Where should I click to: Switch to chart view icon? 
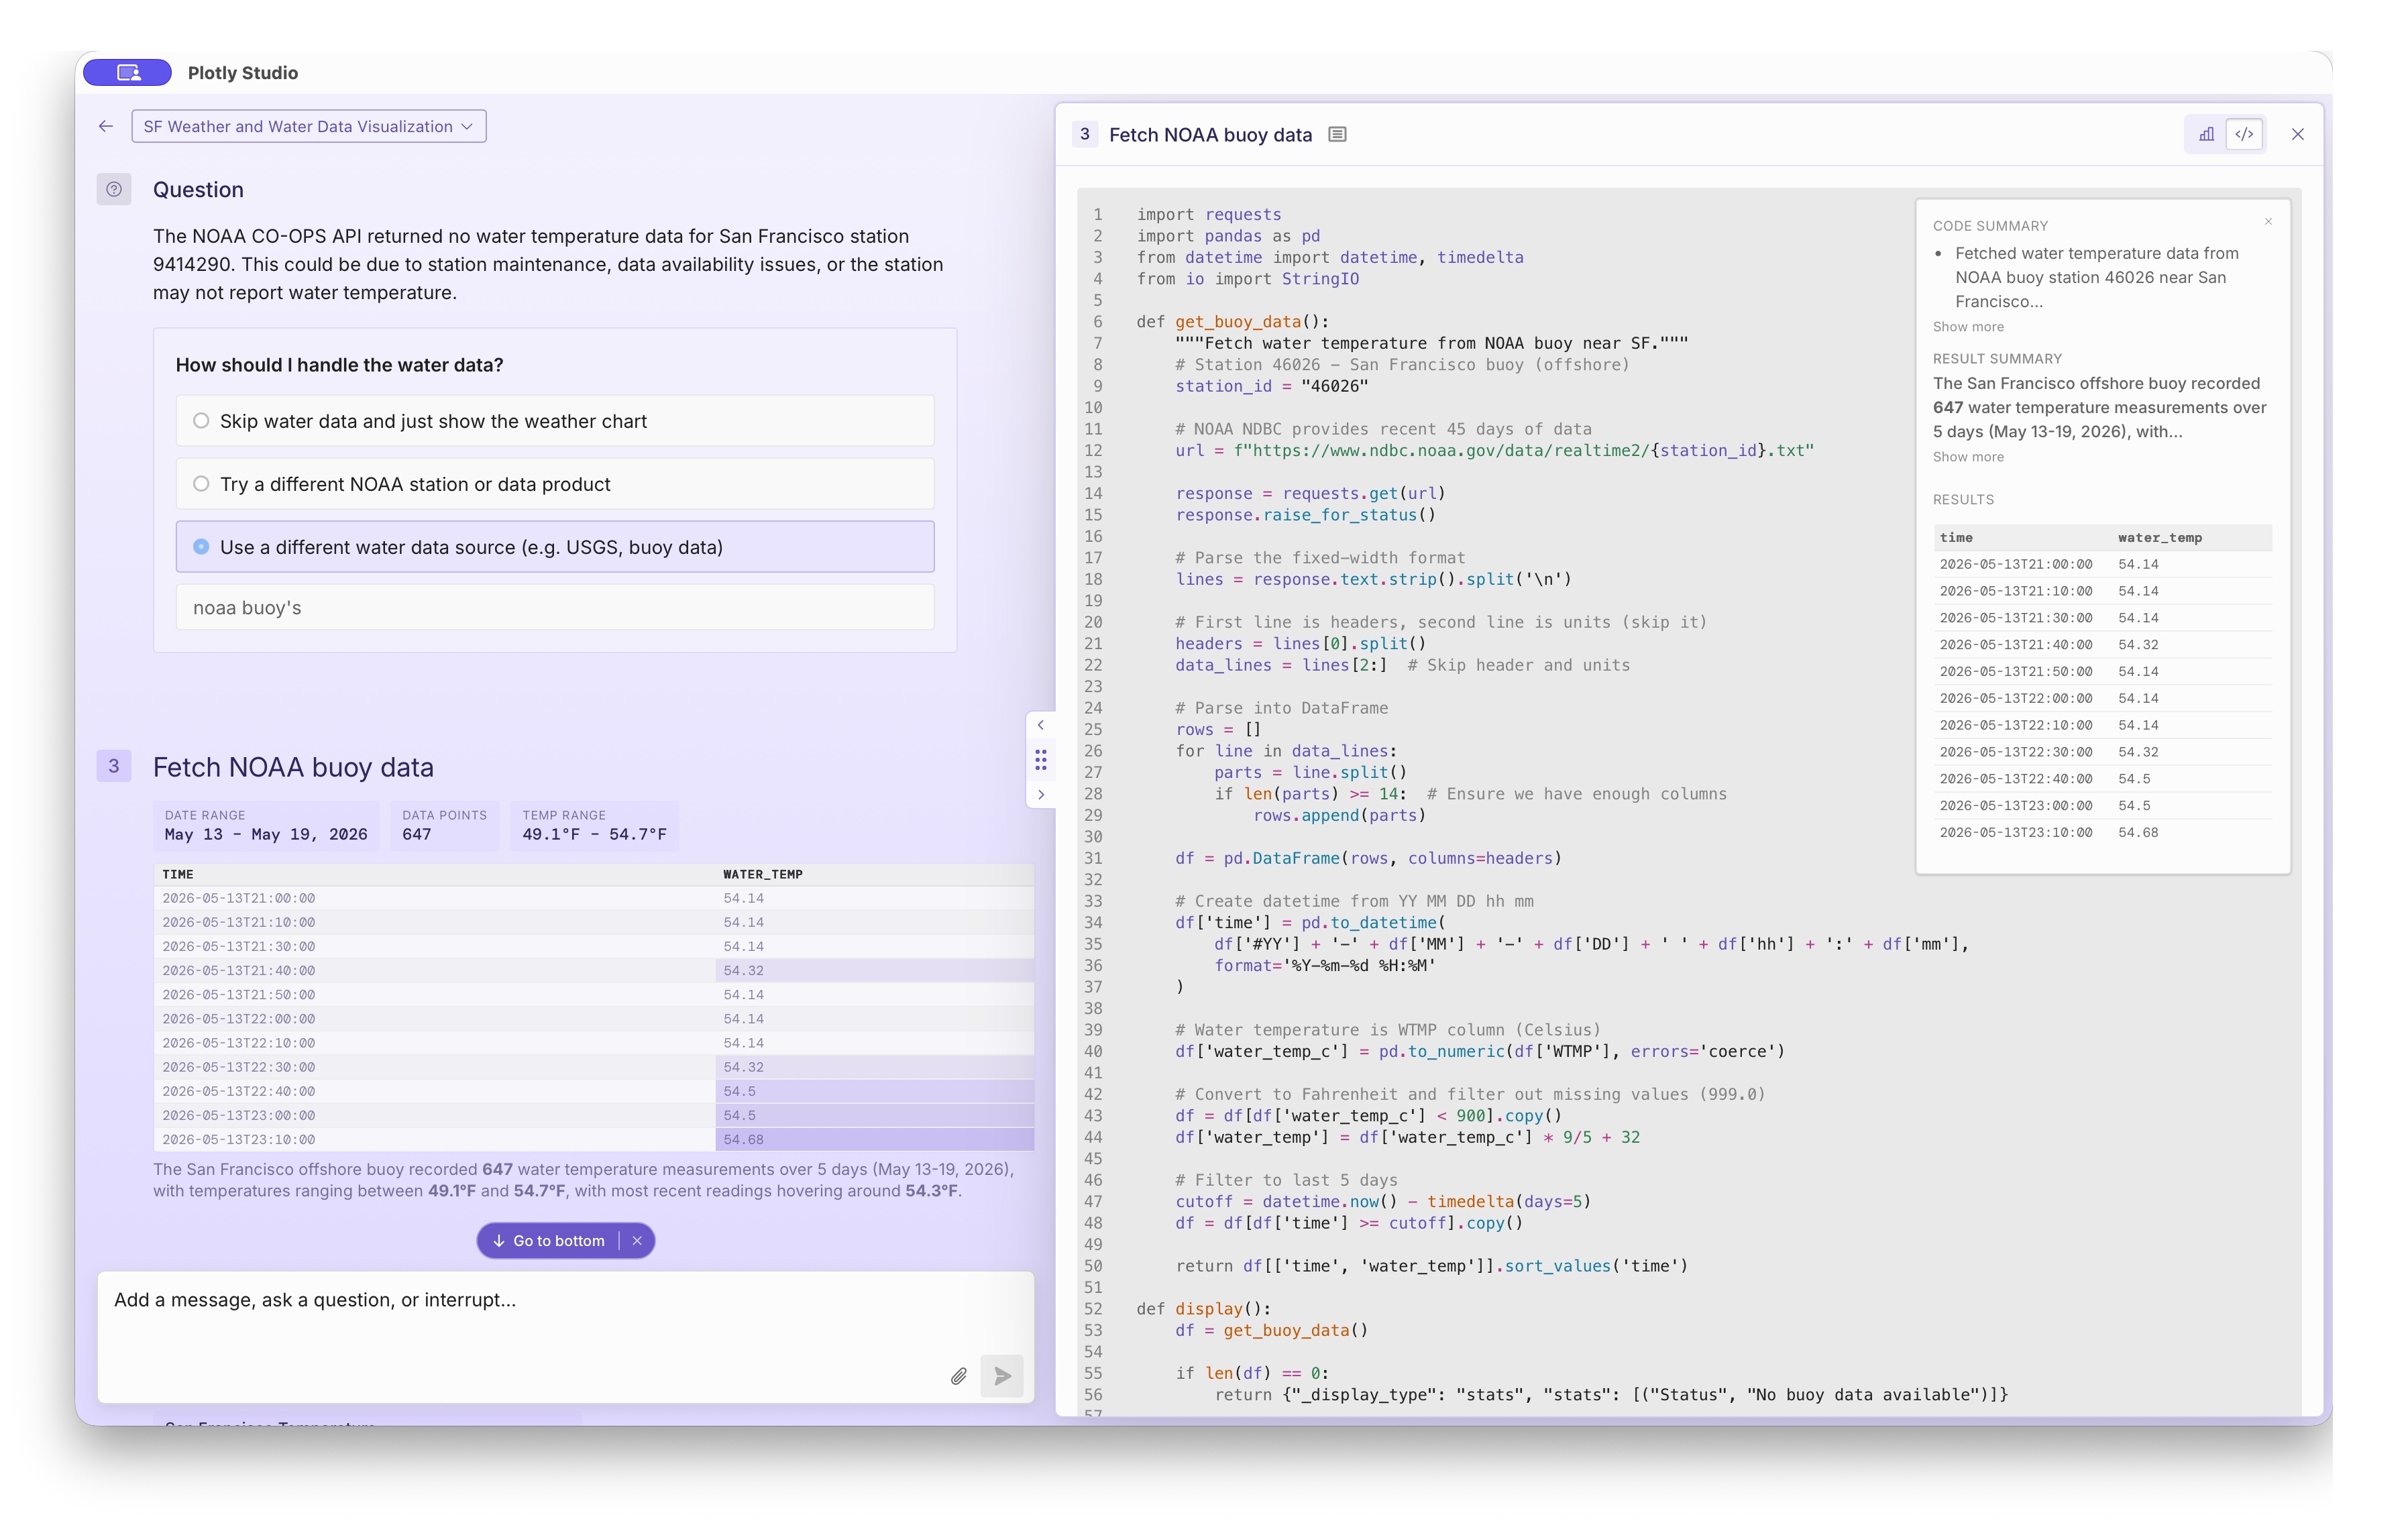2206,134
